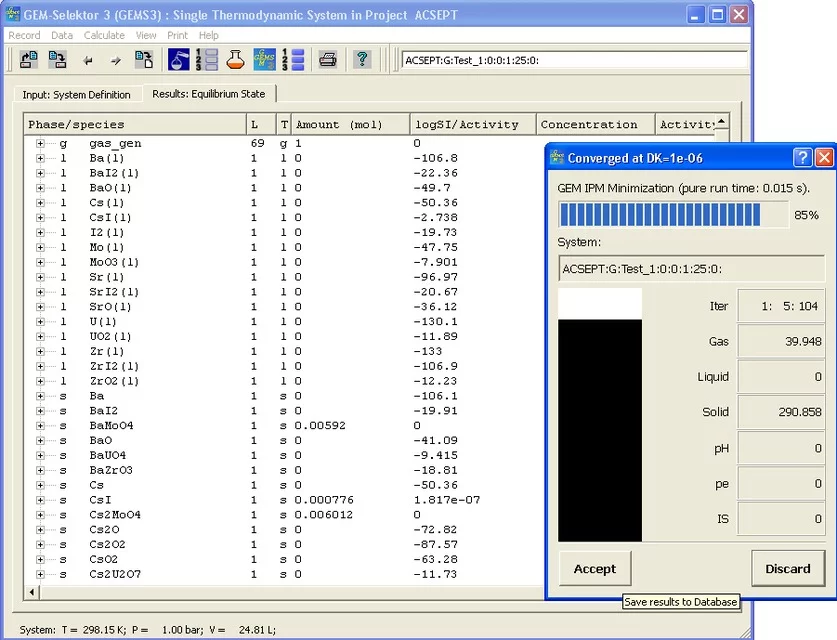Expand the BaZrO3 phase row
This screenshot has height=640, width=837.
40,470
